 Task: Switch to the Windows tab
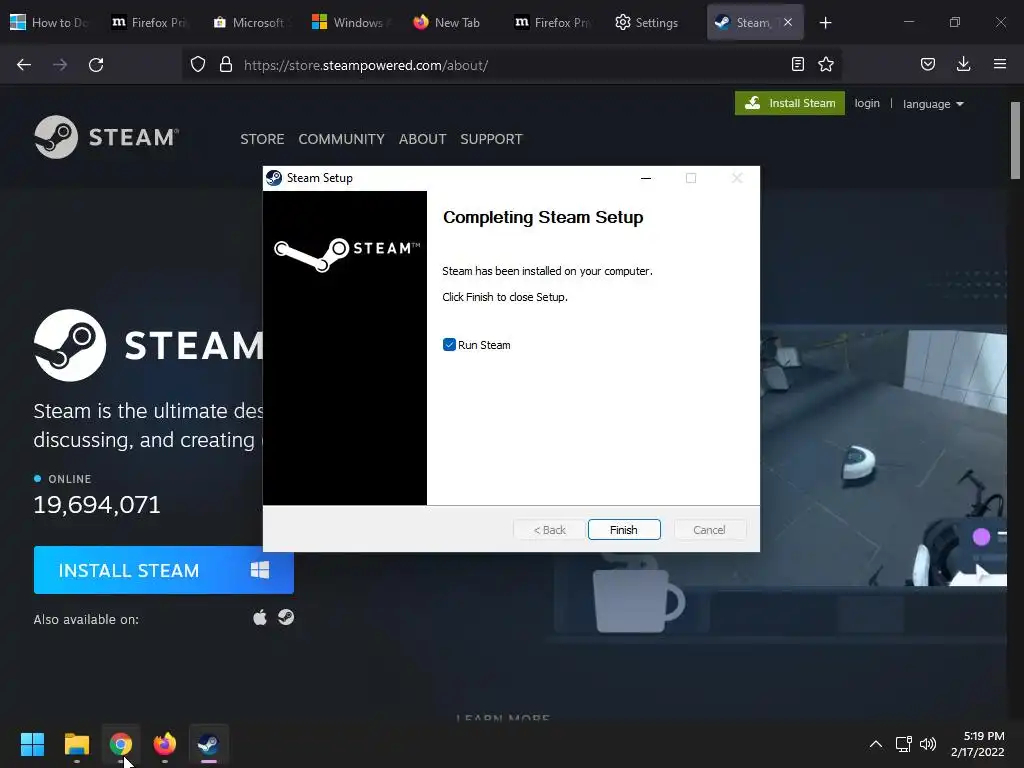(x=351, y=23)
